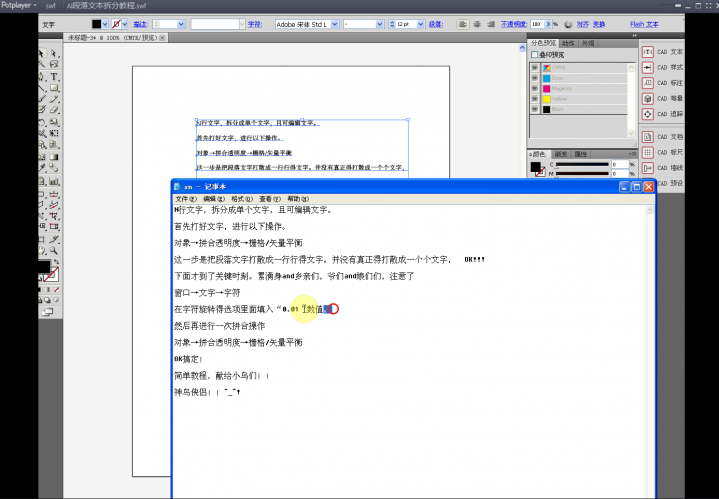Click the CAD 文本 dimension icon
Screen dimensions: 719x499
click(x=648, y=52)
